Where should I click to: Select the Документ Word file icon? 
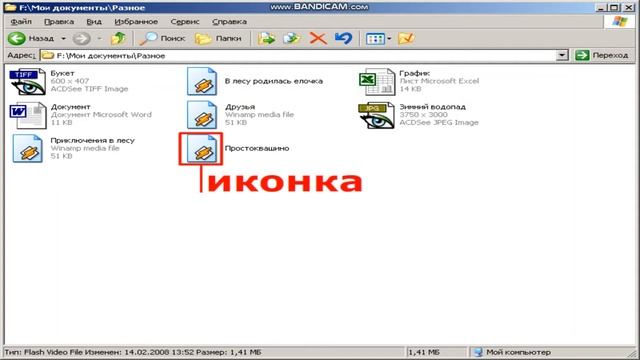point(28,115)
